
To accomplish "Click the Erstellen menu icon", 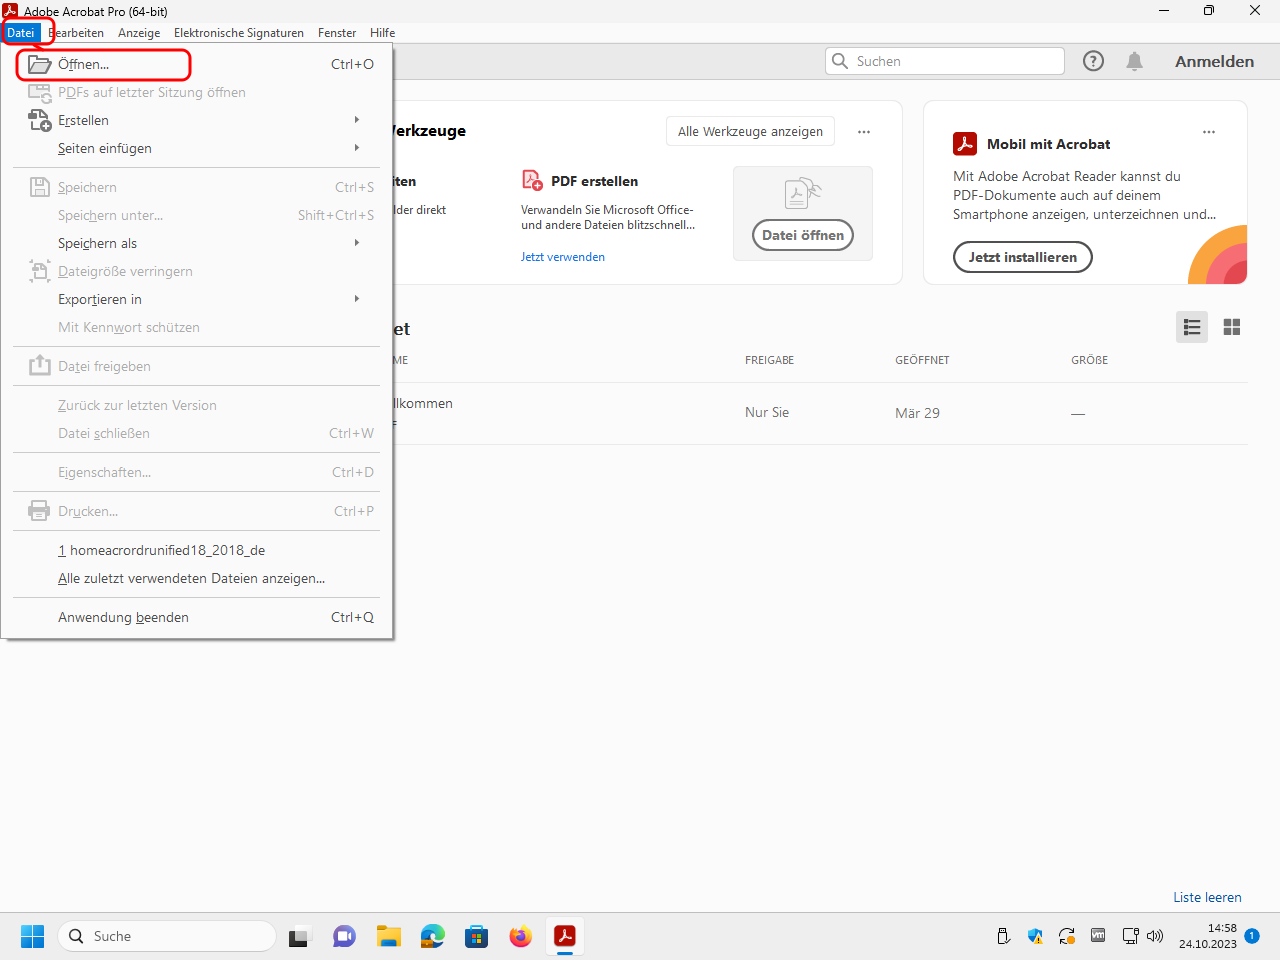I will 39,120.
